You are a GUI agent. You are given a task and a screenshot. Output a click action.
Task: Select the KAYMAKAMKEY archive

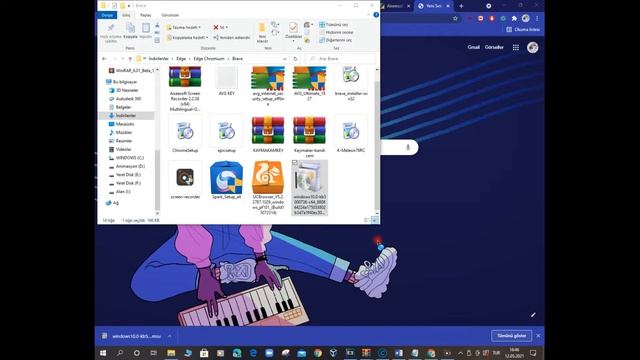[268, 135]
